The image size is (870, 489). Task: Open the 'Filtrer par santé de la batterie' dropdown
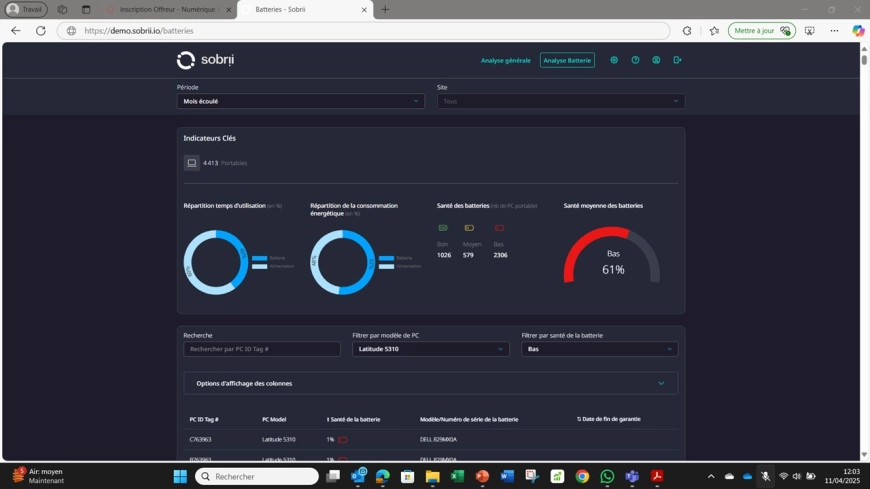(x=600, y=349)
